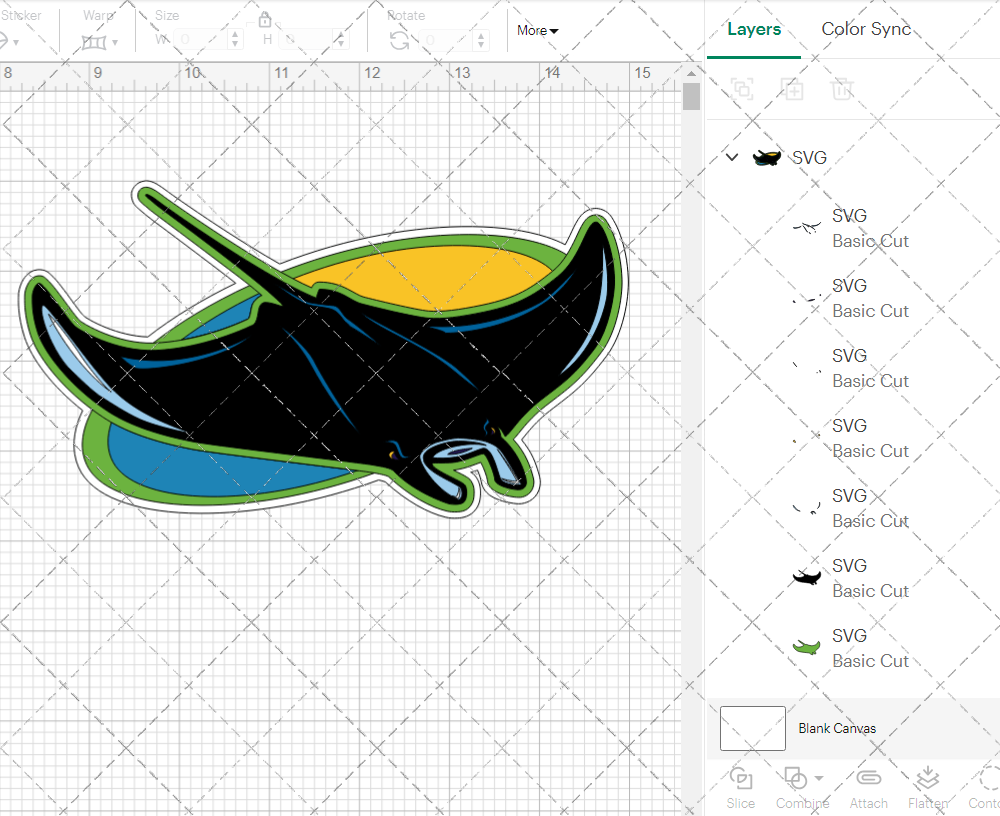The height and width of the screenshot is (816, 1000).
Task: Open the Sticker dropdown arrow
Action: click(16, 43)
